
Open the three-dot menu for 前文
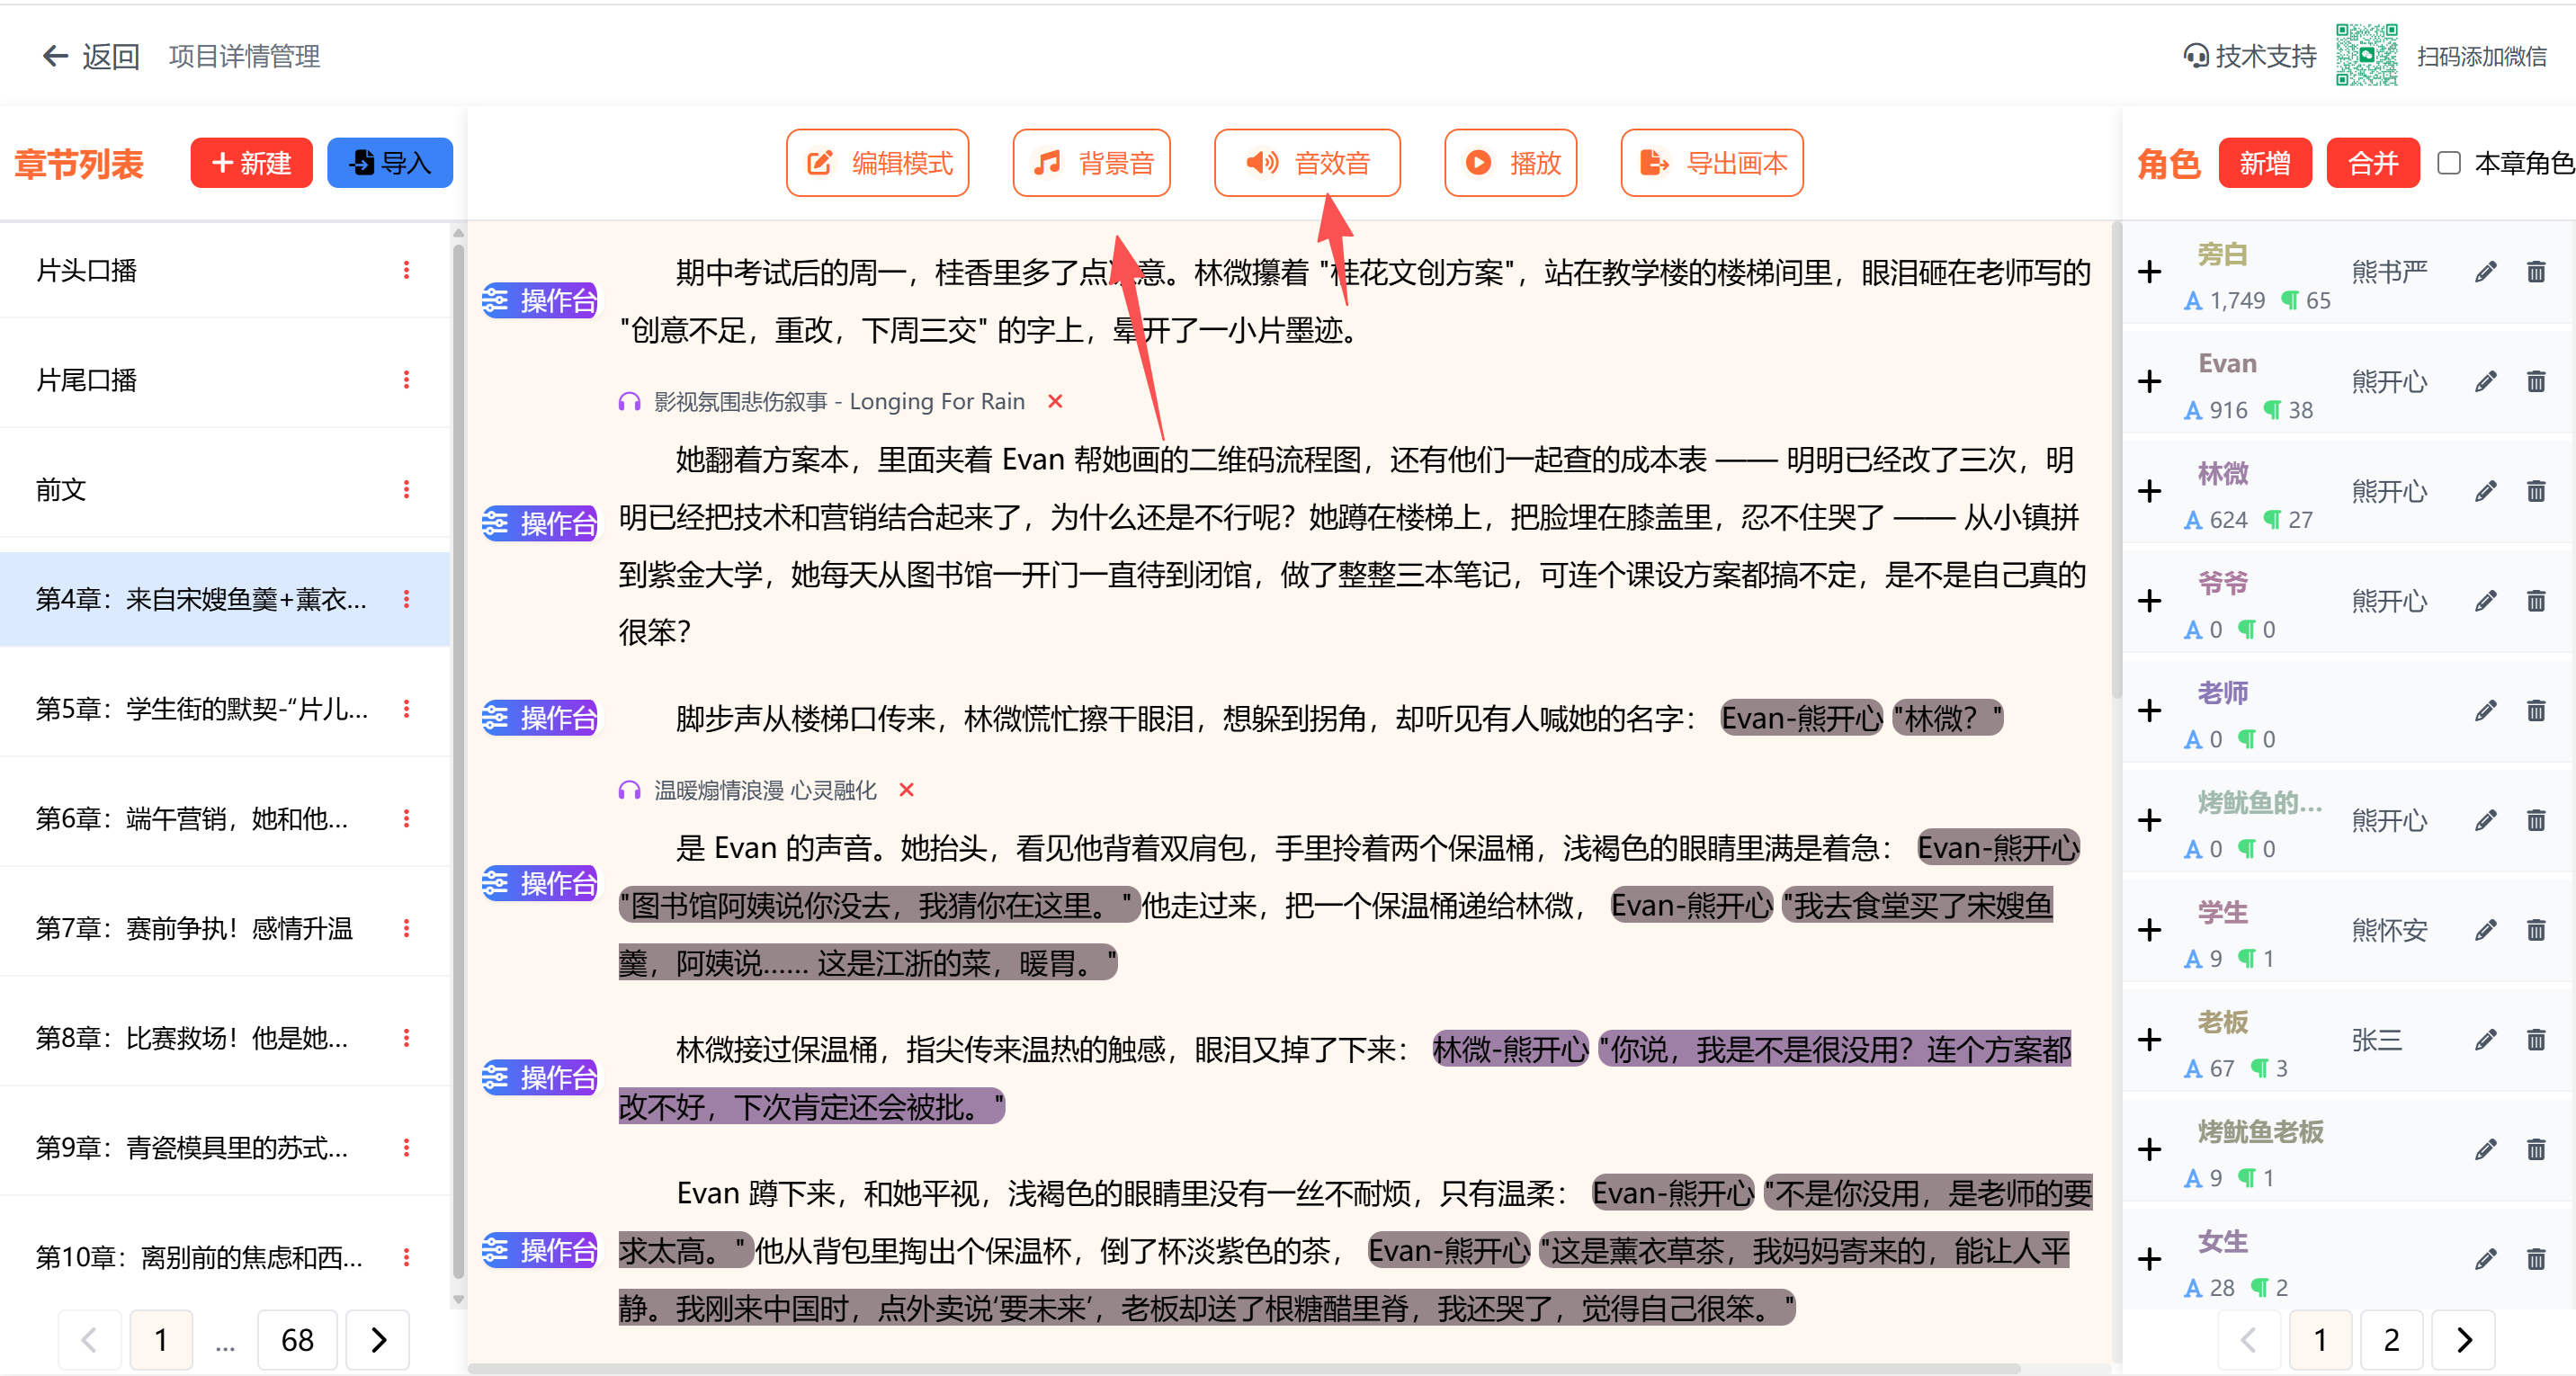coord(406,489)
